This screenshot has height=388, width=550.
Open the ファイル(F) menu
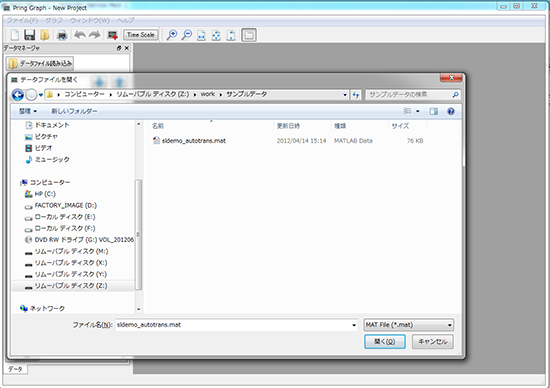pyautogui.click(x=22, y=20)
